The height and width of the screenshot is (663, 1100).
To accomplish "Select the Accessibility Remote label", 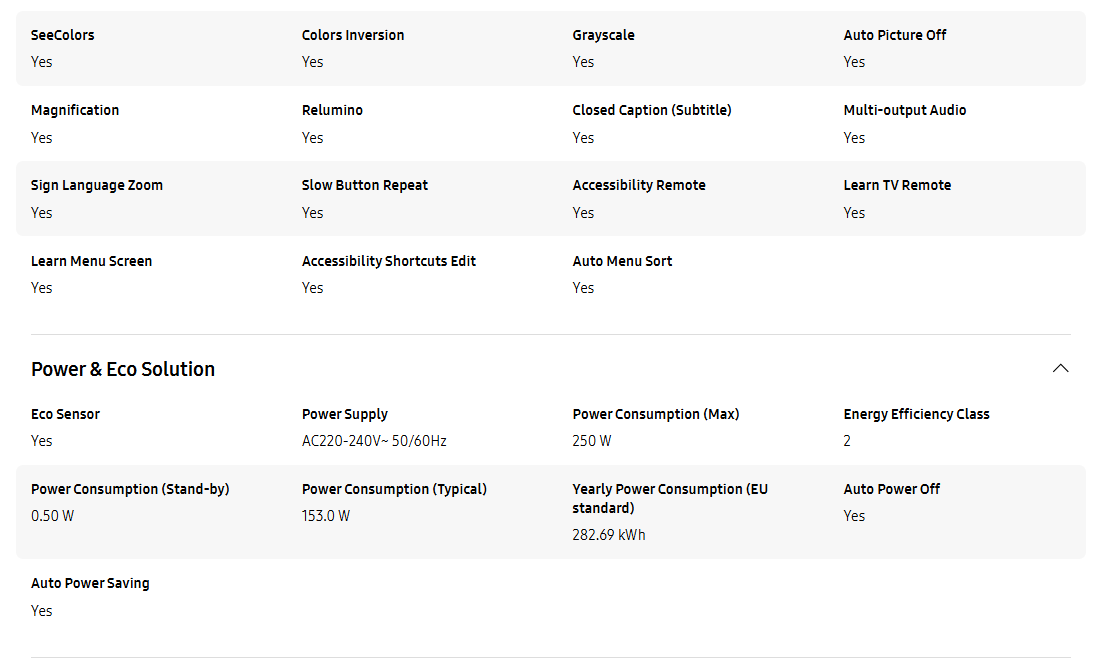I will [639, 185].
